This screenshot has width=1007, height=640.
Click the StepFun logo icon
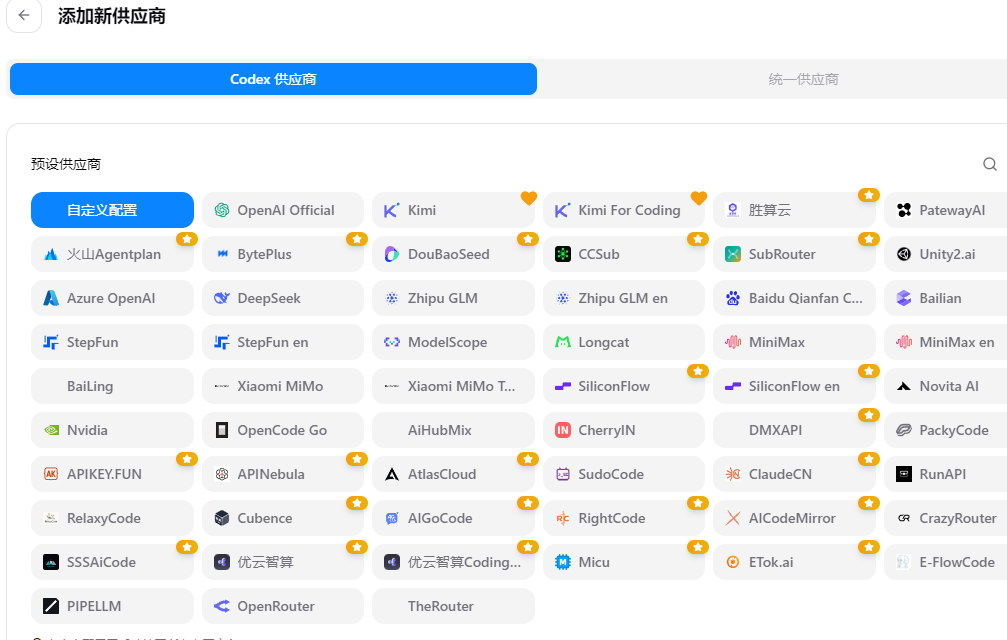tap(51, 342)
